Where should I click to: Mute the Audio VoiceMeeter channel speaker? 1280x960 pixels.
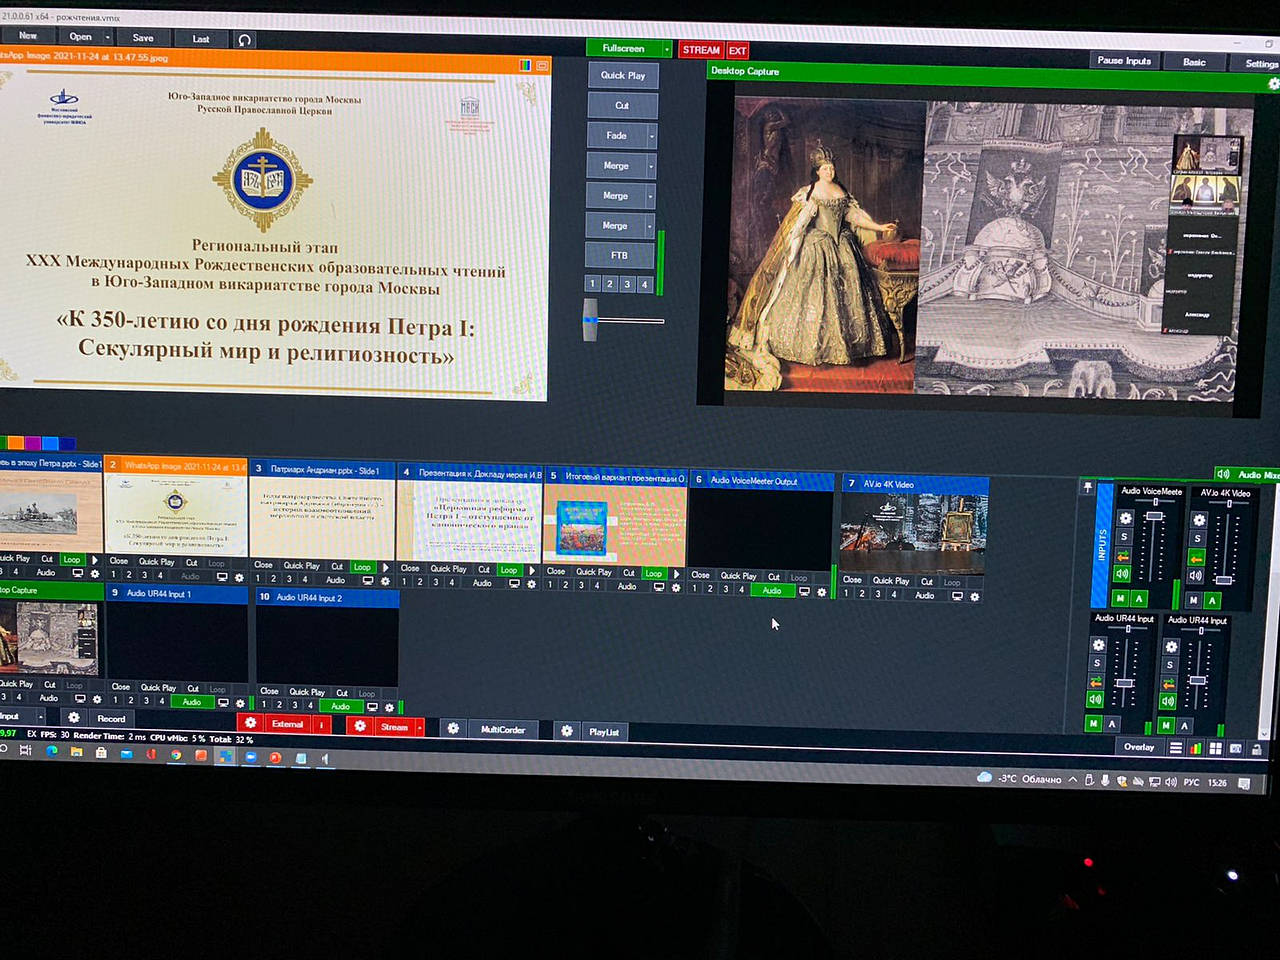click(1122, 574)
